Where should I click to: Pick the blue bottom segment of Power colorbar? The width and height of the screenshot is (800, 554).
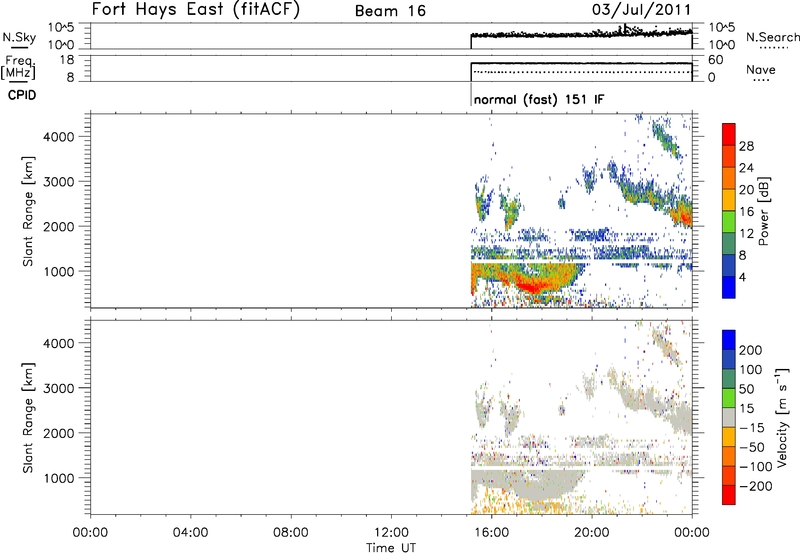[x=729, y=287]
